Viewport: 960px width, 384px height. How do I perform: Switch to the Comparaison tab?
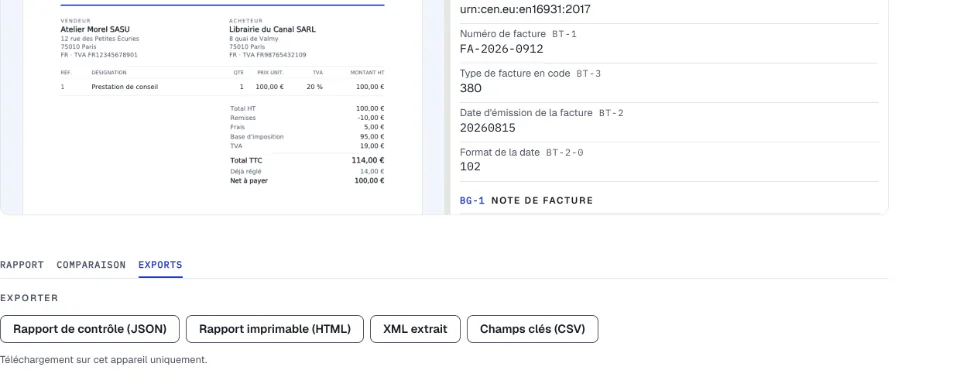point(91,265)
